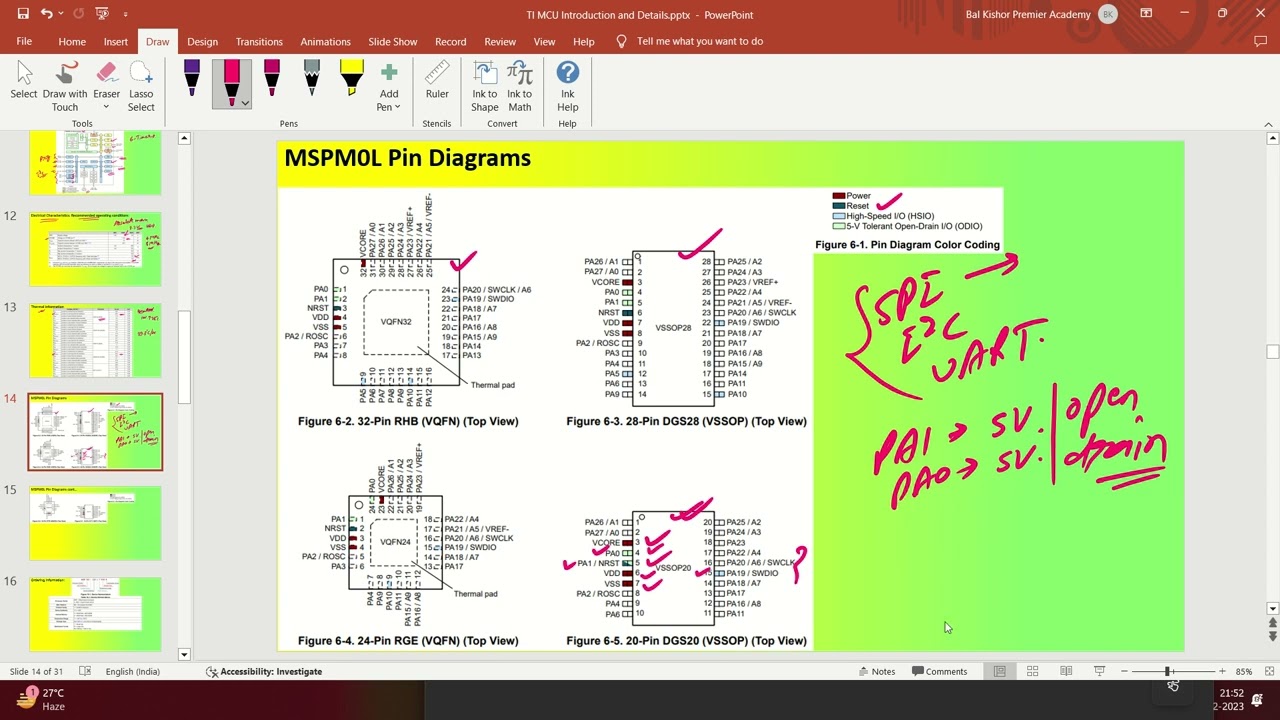Click spell check icon in status bar
This screenshot has height=720, width=1280.
coord(85,671)
